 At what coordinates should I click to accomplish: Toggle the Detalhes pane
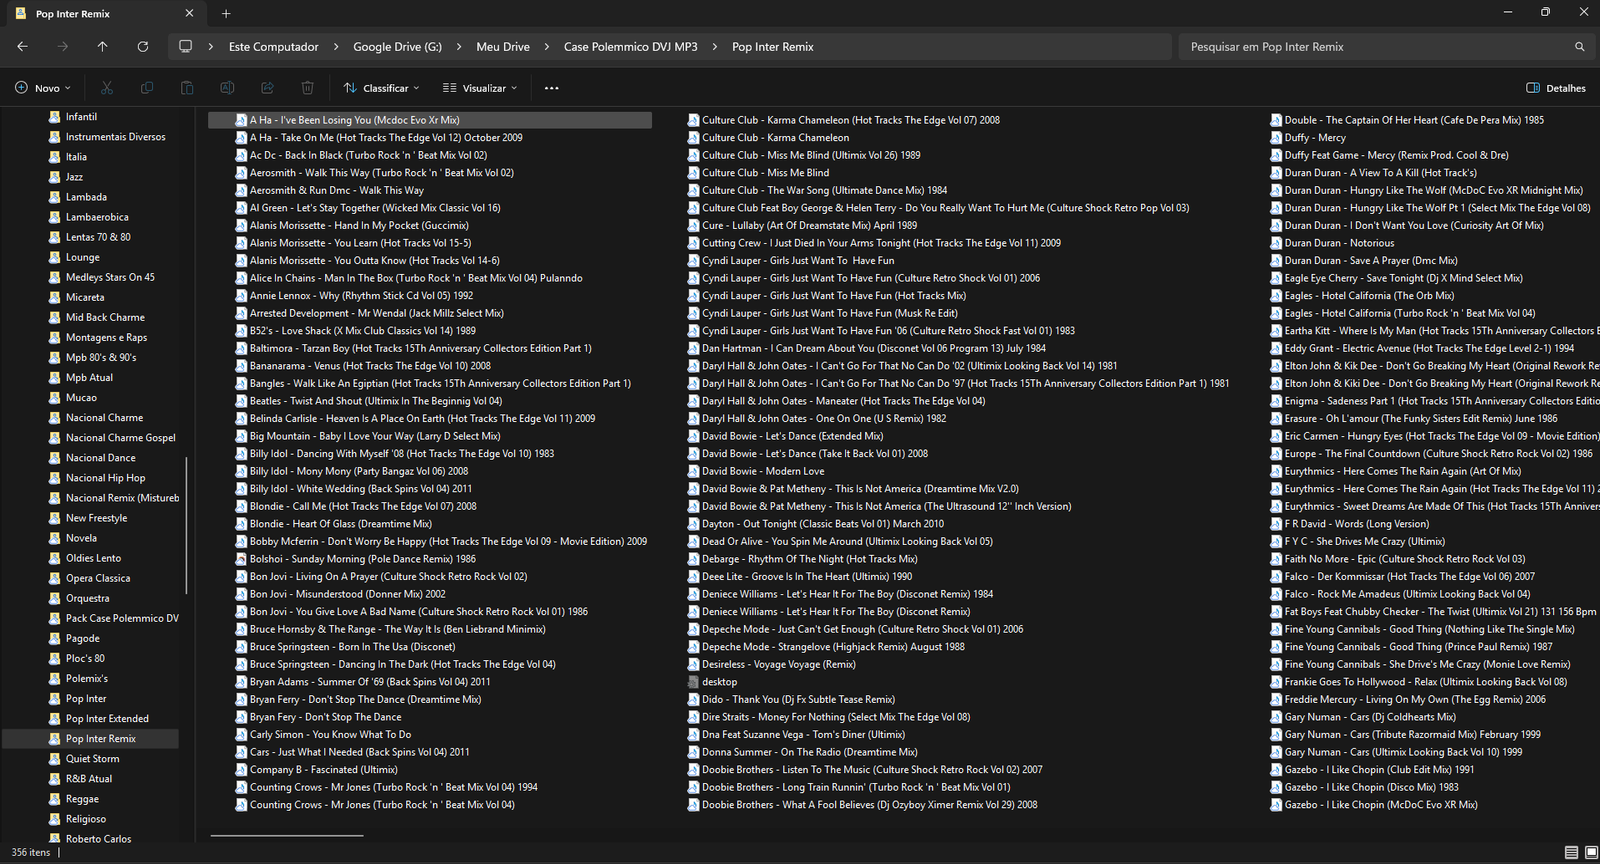[x=1556, y=88]
